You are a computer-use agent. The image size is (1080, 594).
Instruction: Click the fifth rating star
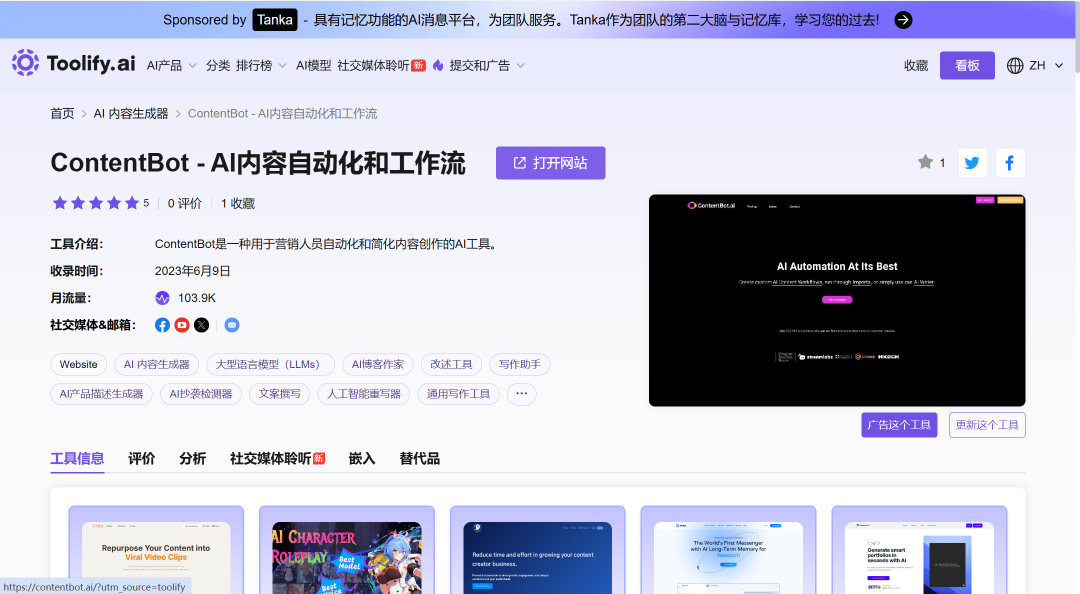click(132, 203)
